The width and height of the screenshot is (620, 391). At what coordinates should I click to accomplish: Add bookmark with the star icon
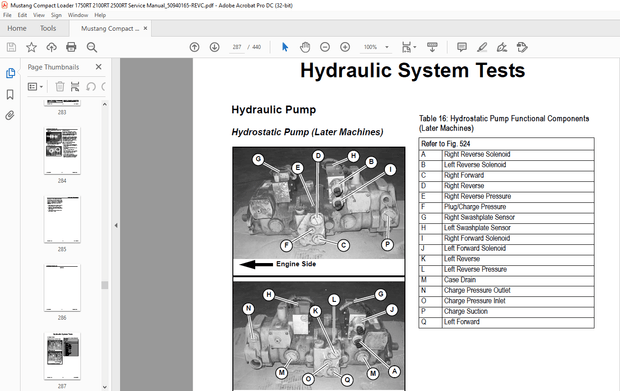pyautogui.click(x=31, y=47)
